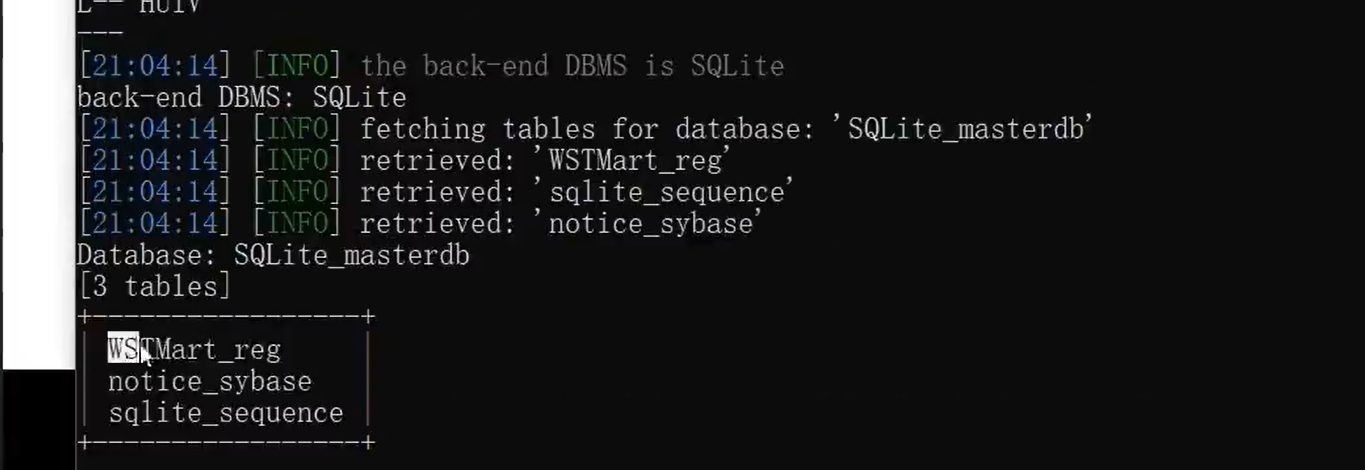The image size is (1365, 470).
Task: Click the 'Database: SQLite_masterdb' line
Action: (x=273, y=255)
